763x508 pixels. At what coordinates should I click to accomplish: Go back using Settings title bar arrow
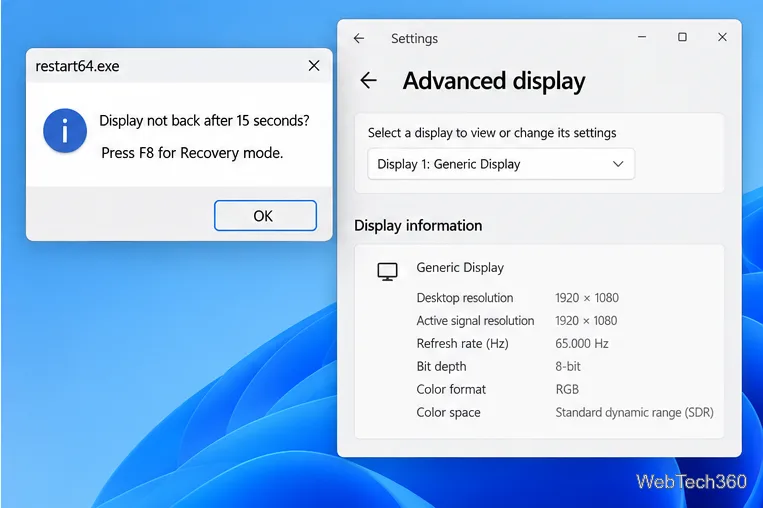[x=359, y=38]
